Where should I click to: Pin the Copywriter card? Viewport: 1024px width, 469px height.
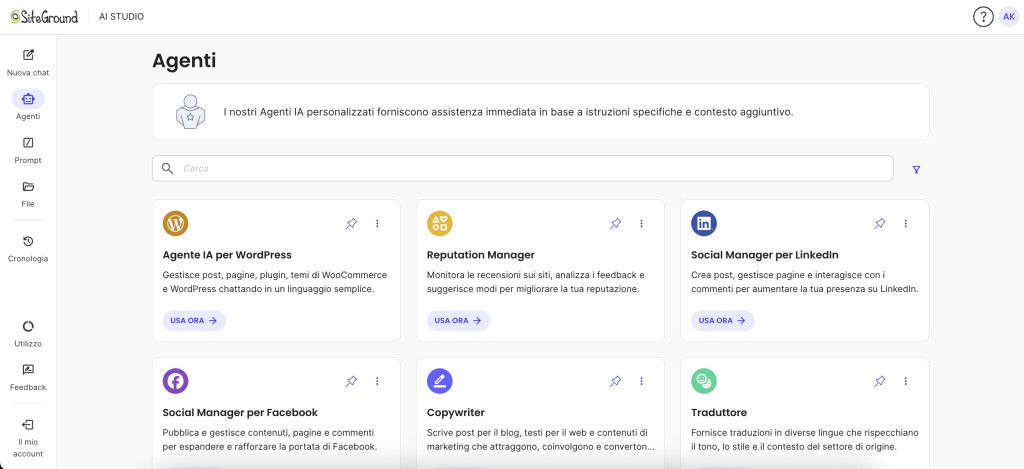click(615, 381)
